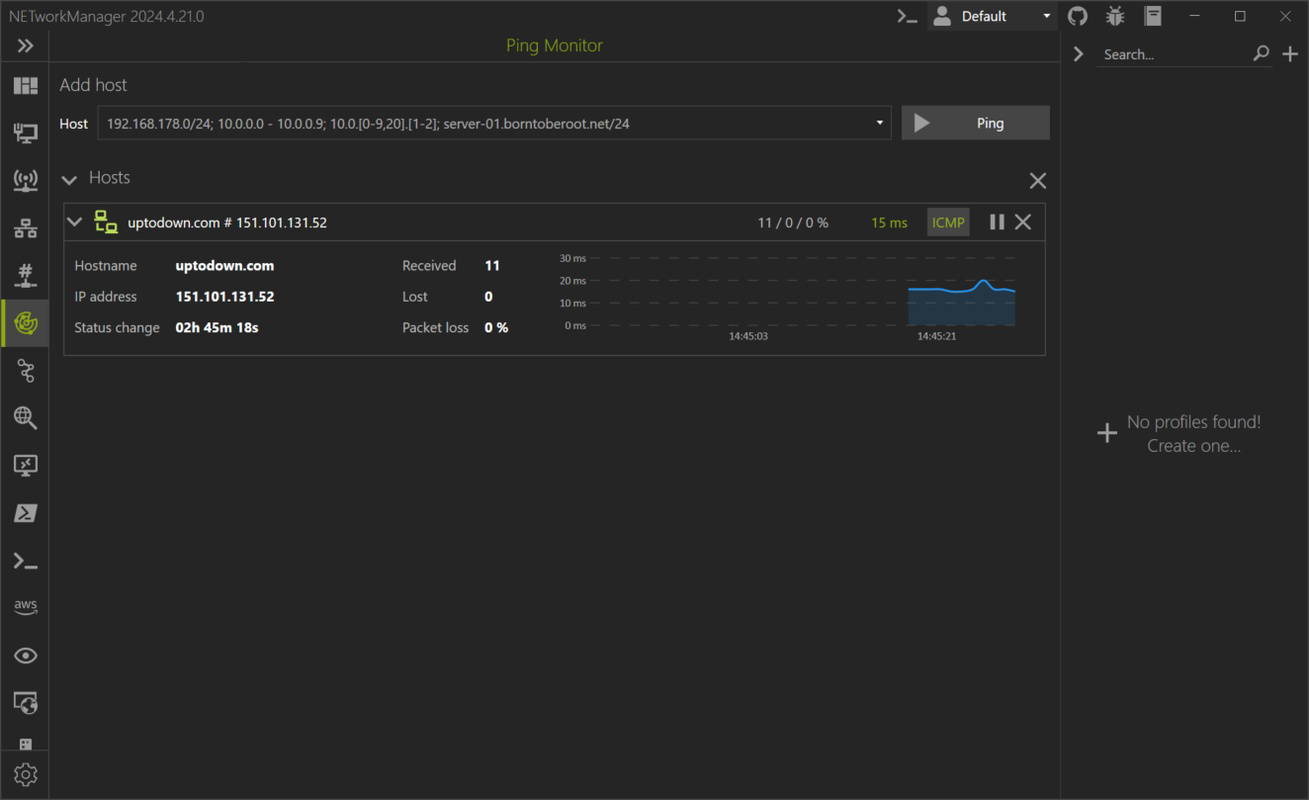Viewport: 1309px width, 800px height.
Task: Click the Packet loss value 0 %
Action: click(x=496, y=328)
